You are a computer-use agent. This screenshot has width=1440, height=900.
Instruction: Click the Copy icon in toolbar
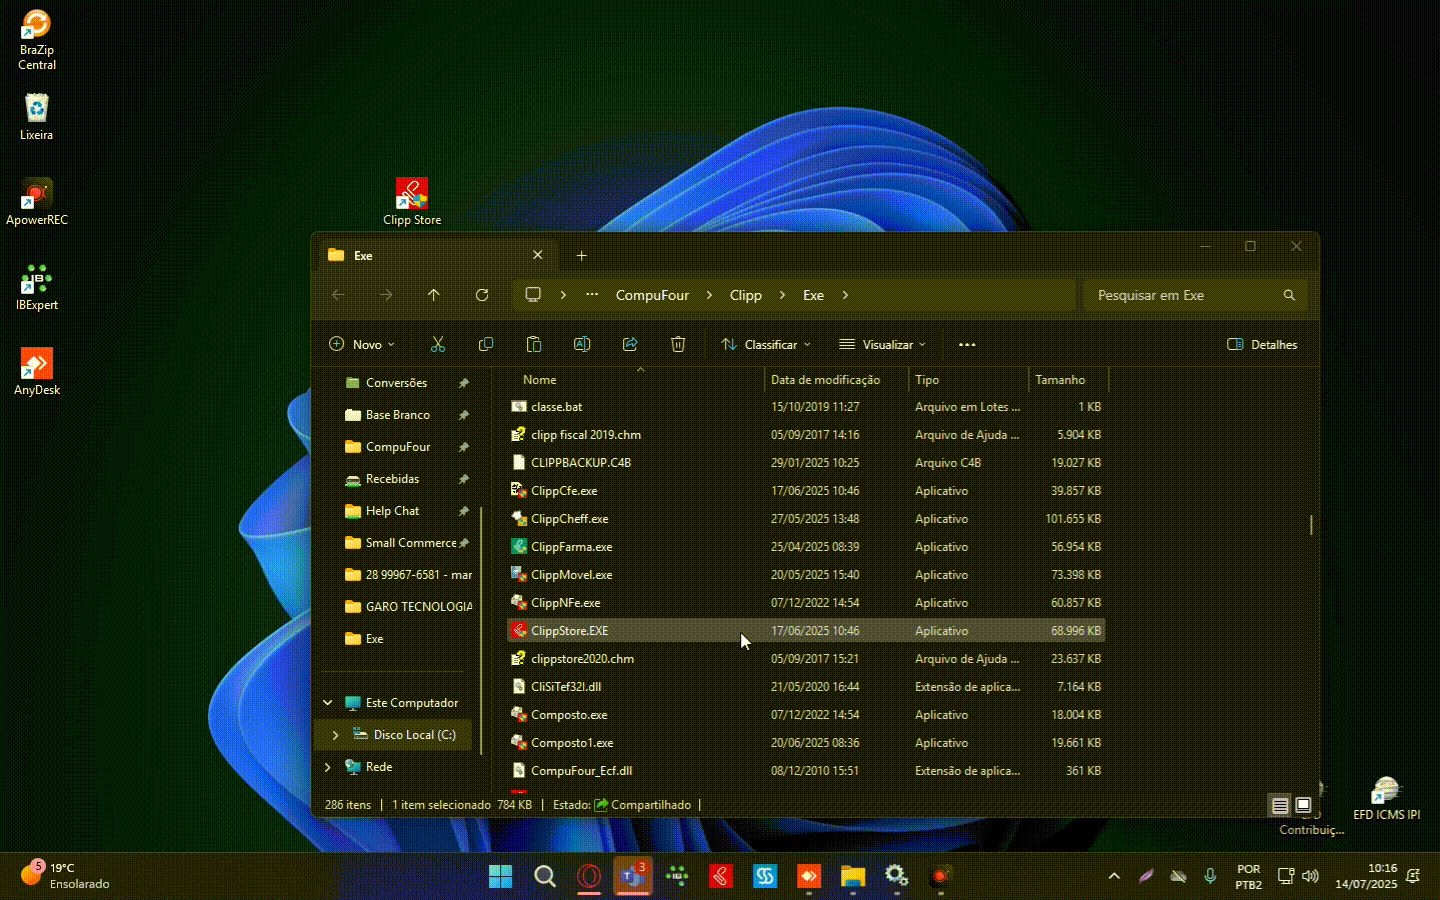pyautogui.click(x=486, y=344)
